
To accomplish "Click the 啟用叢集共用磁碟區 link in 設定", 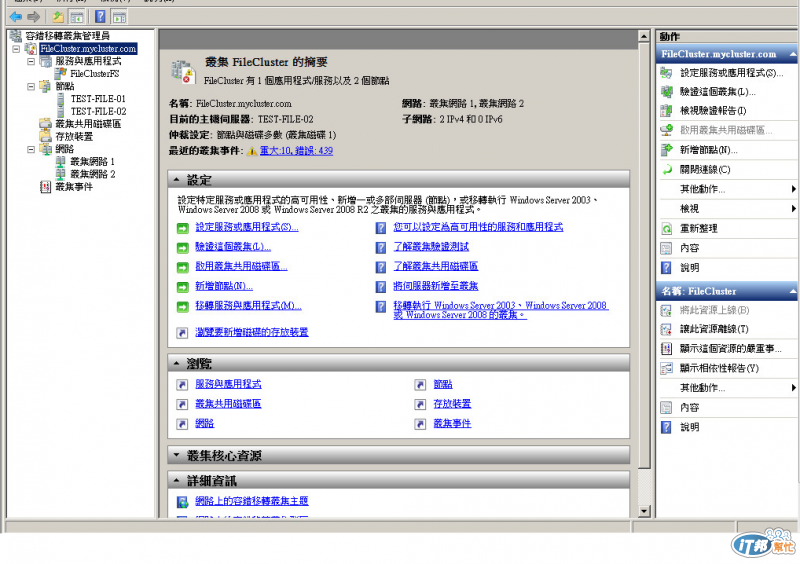I will [x=241, y=266].
